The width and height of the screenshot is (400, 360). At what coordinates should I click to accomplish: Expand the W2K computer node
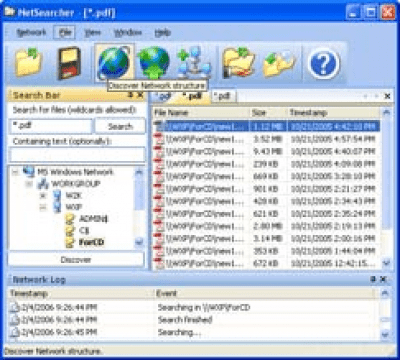[x=43, y=196]
